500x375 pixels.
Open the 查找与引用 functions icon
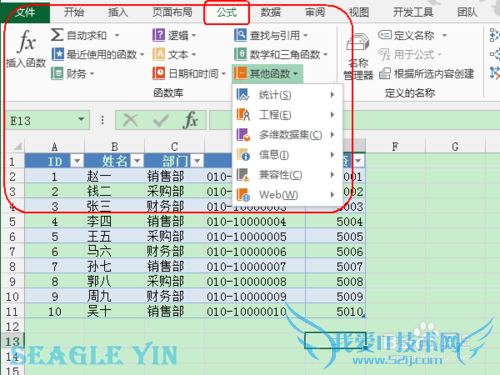pos(240,35)
